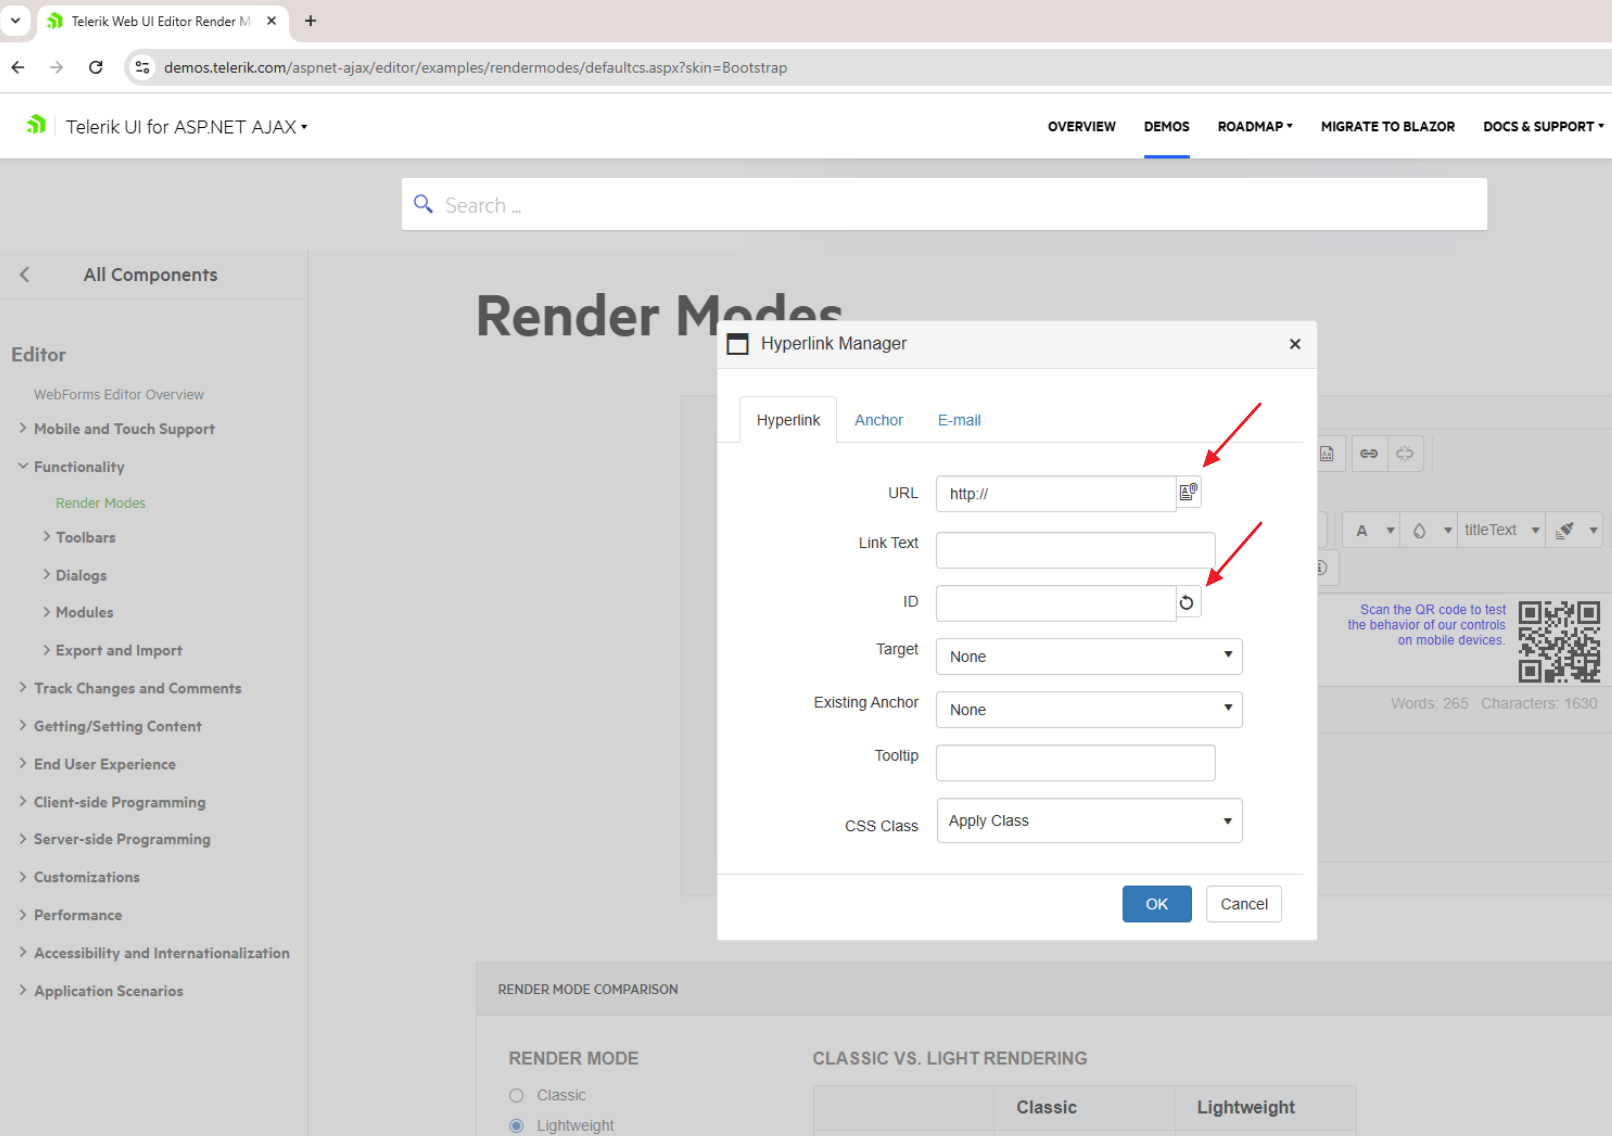Open the Existing Anchor dropdown
Screen dimensions: 1612x1136
click(x=1089, y=709)
